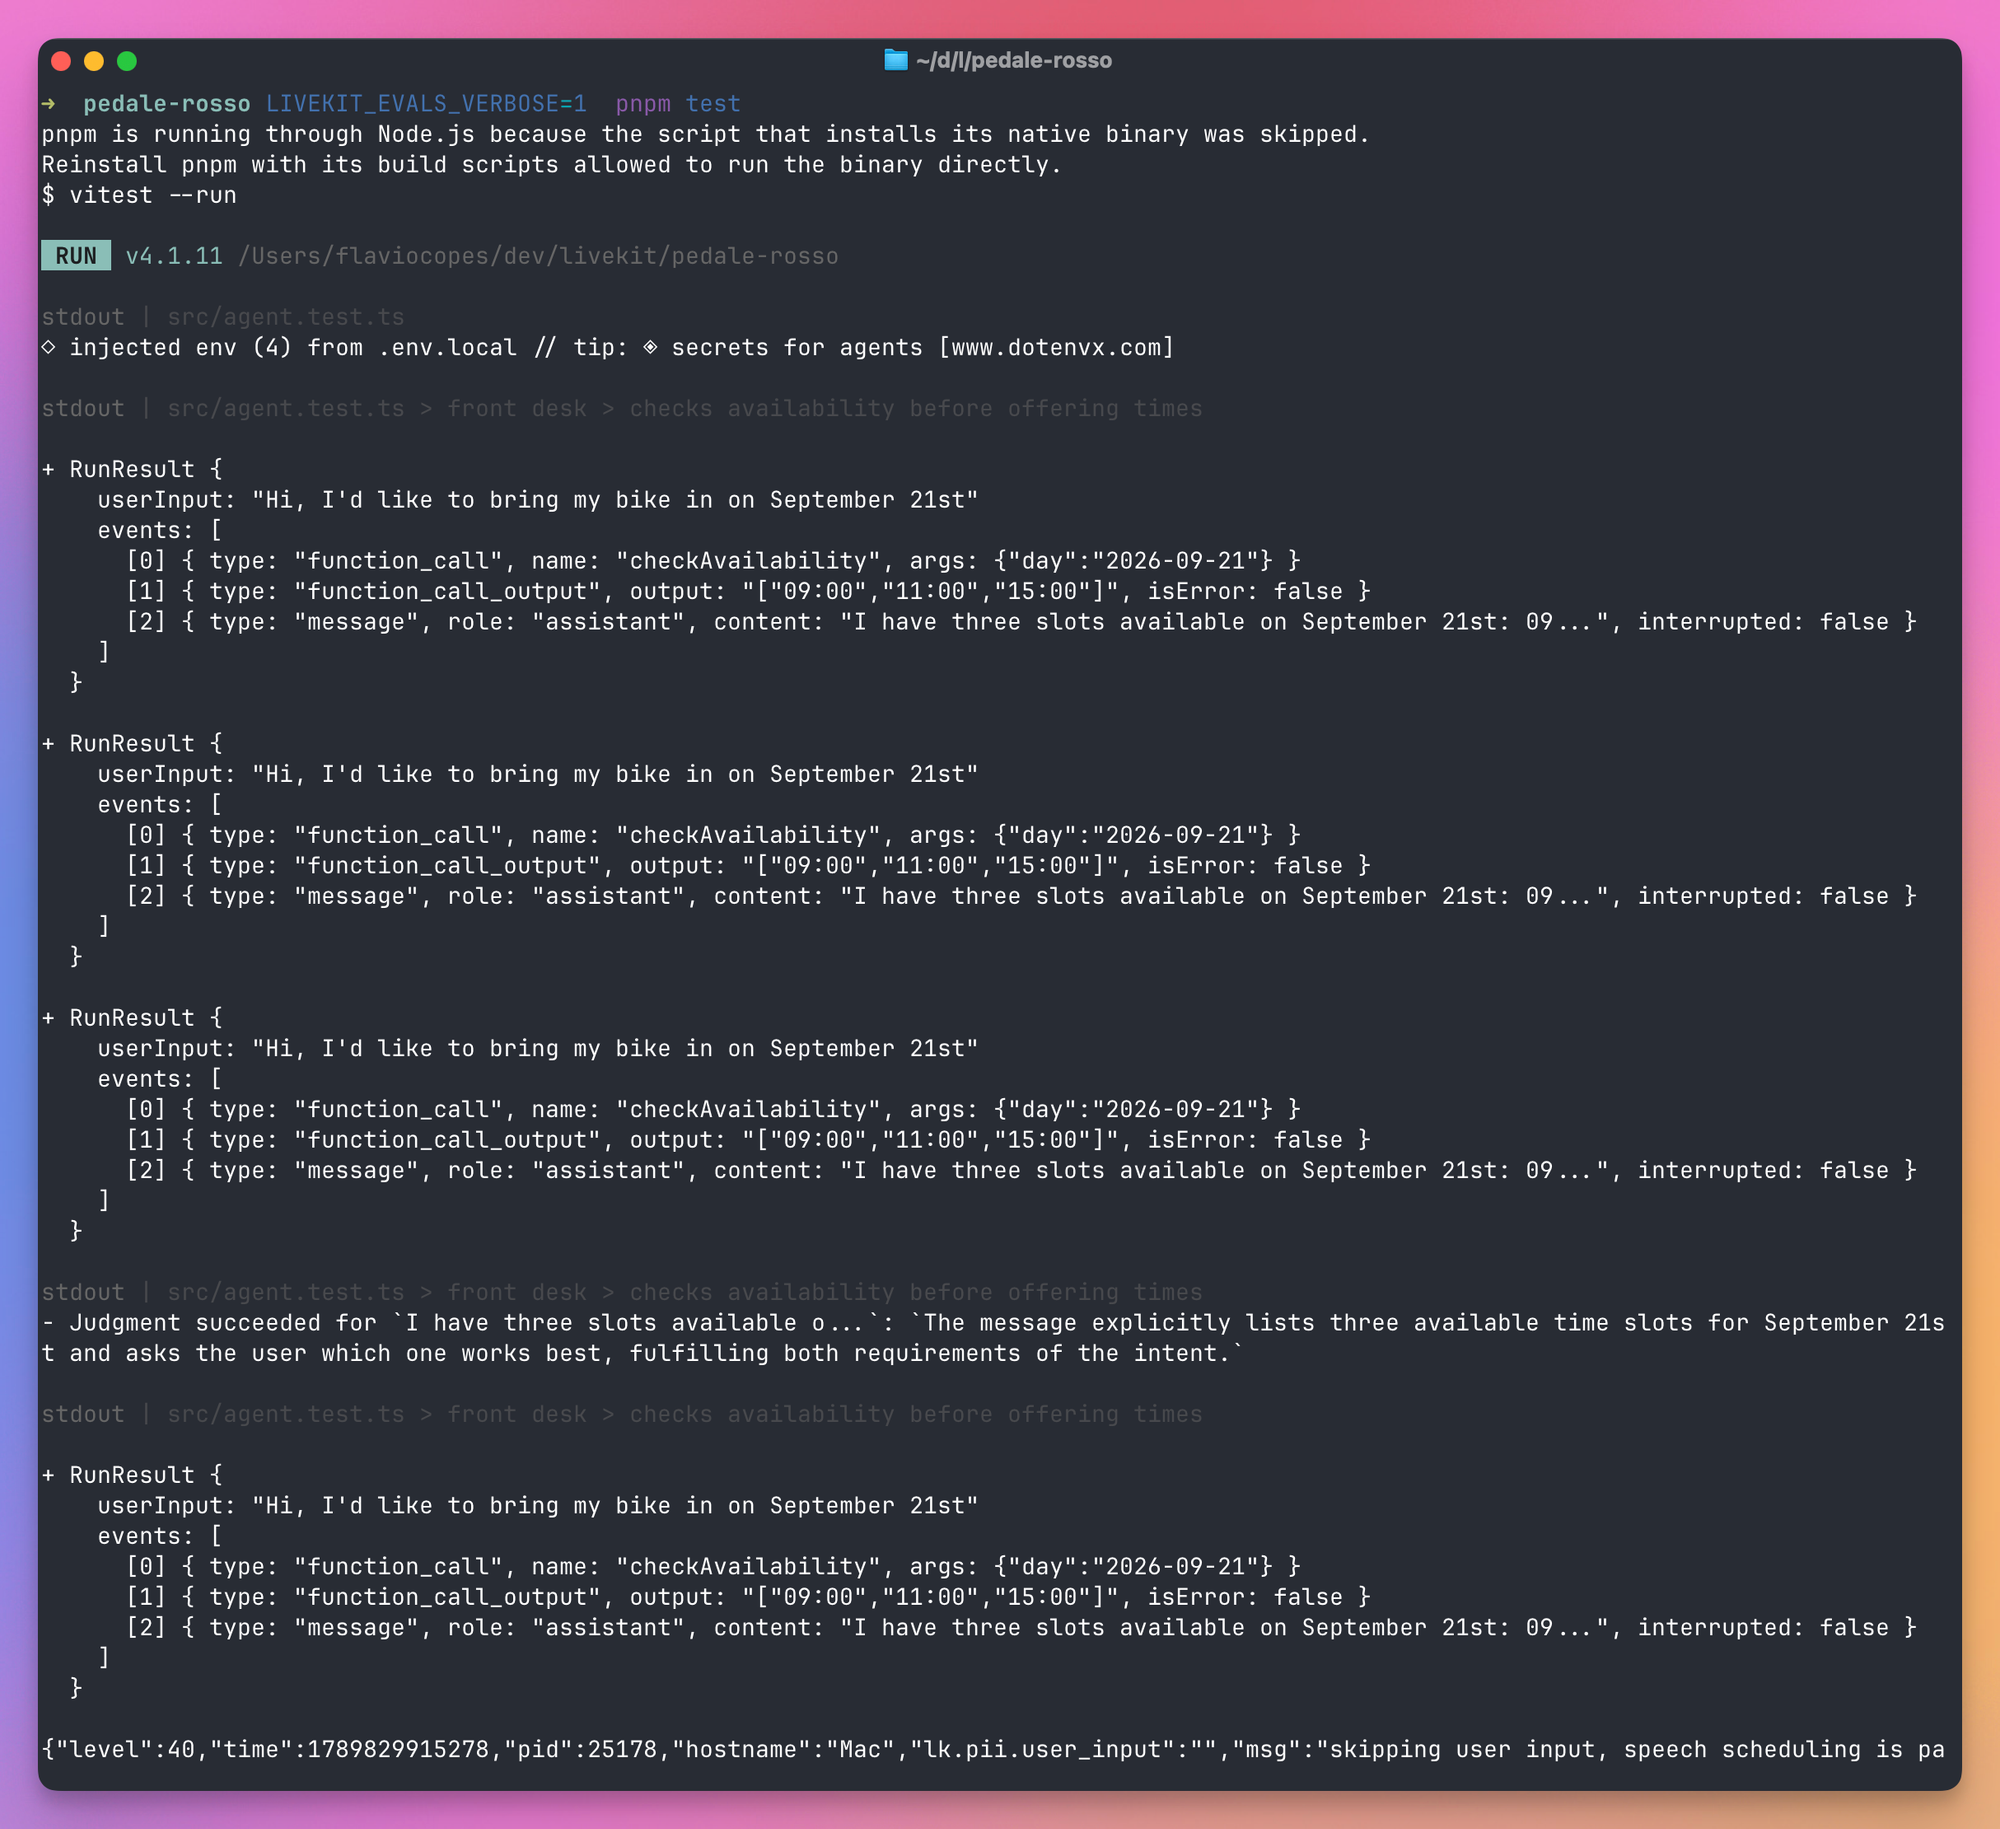Click the 'stdout | src/agent.test.ts' header above injected env
The width and height of the screenshot is (2000, 1829).
coord(223,317)
